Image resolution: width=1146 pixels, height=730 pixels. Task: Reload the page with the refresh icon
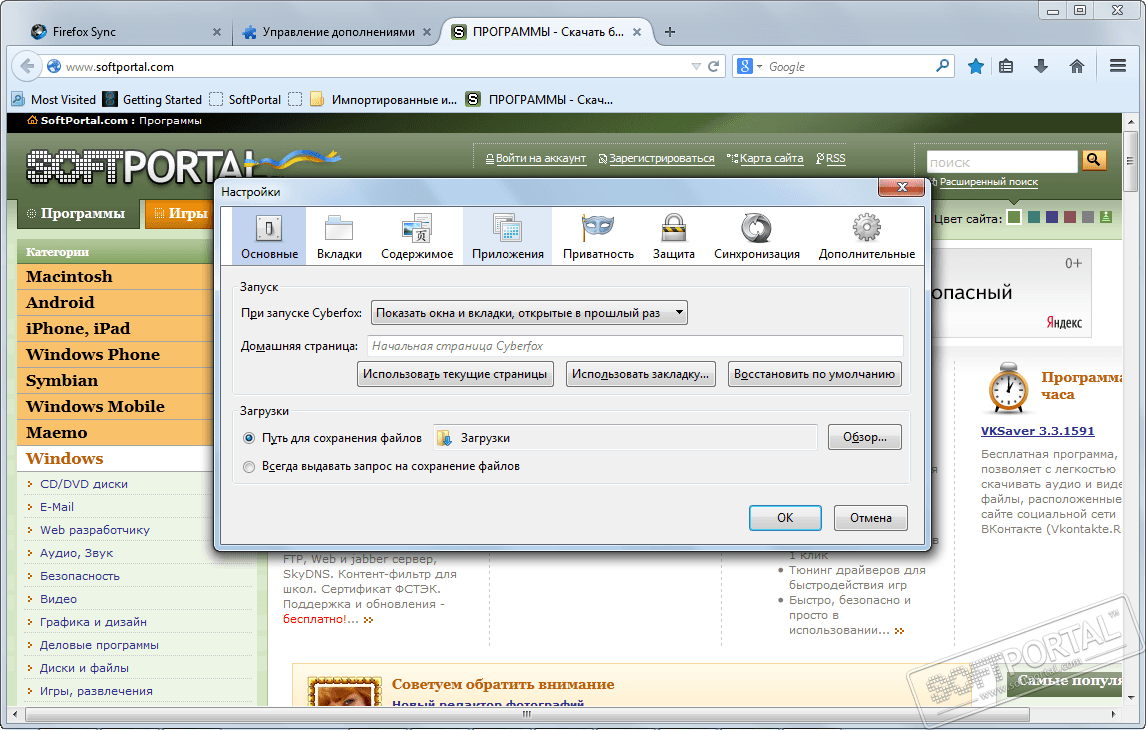(714, 66)
